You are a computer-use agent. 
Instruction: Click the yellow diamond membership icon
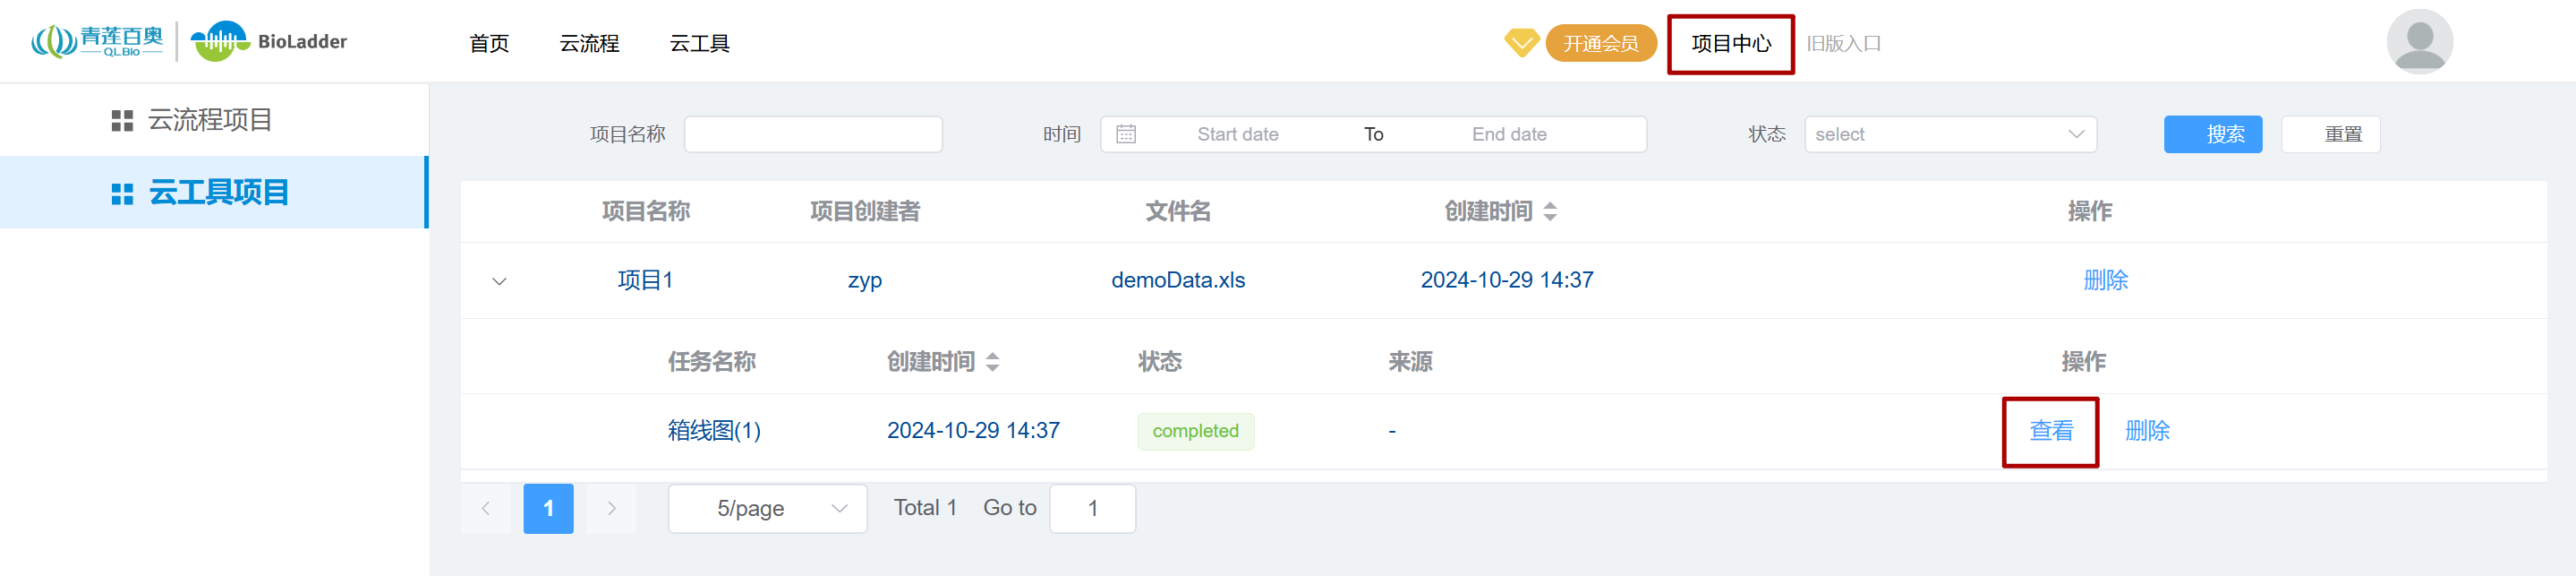[x=1521, y=43]
